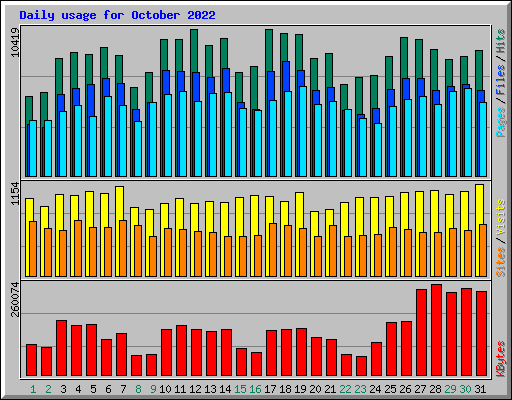Click day 8 on the x-axis
512x400 pixels.
tap(138, 389)
